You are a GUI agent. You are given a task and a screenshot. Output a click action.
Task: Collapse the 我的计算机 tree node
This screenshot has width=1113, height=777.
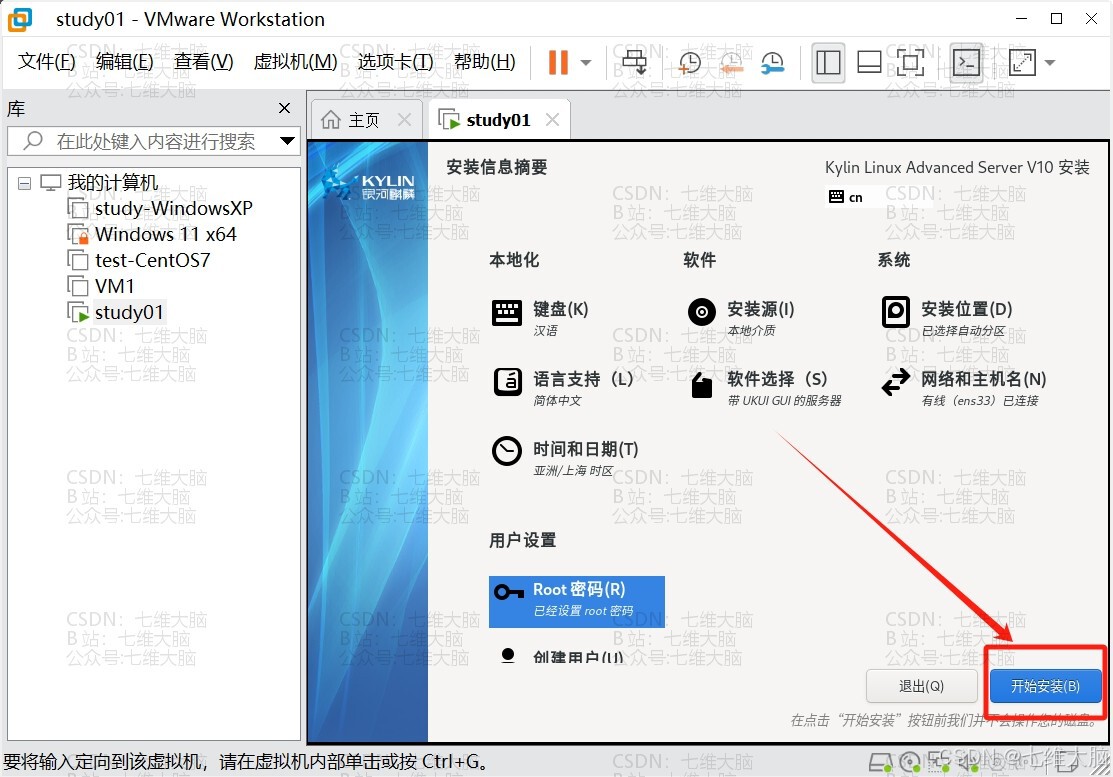24,183
